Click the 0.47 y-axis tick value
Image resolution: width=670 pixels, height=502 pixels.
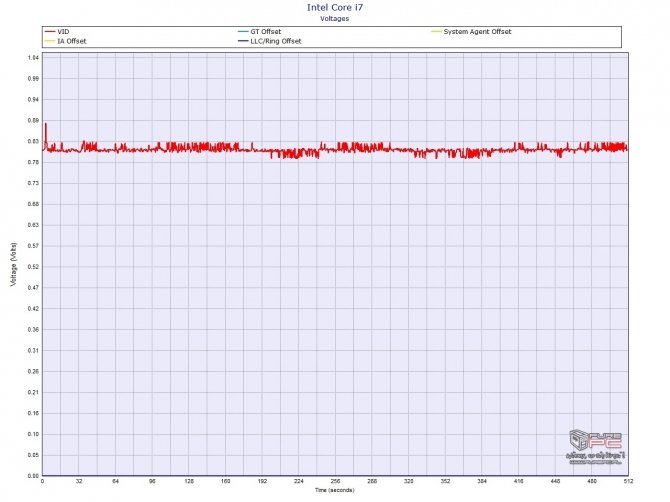(33, 288)
